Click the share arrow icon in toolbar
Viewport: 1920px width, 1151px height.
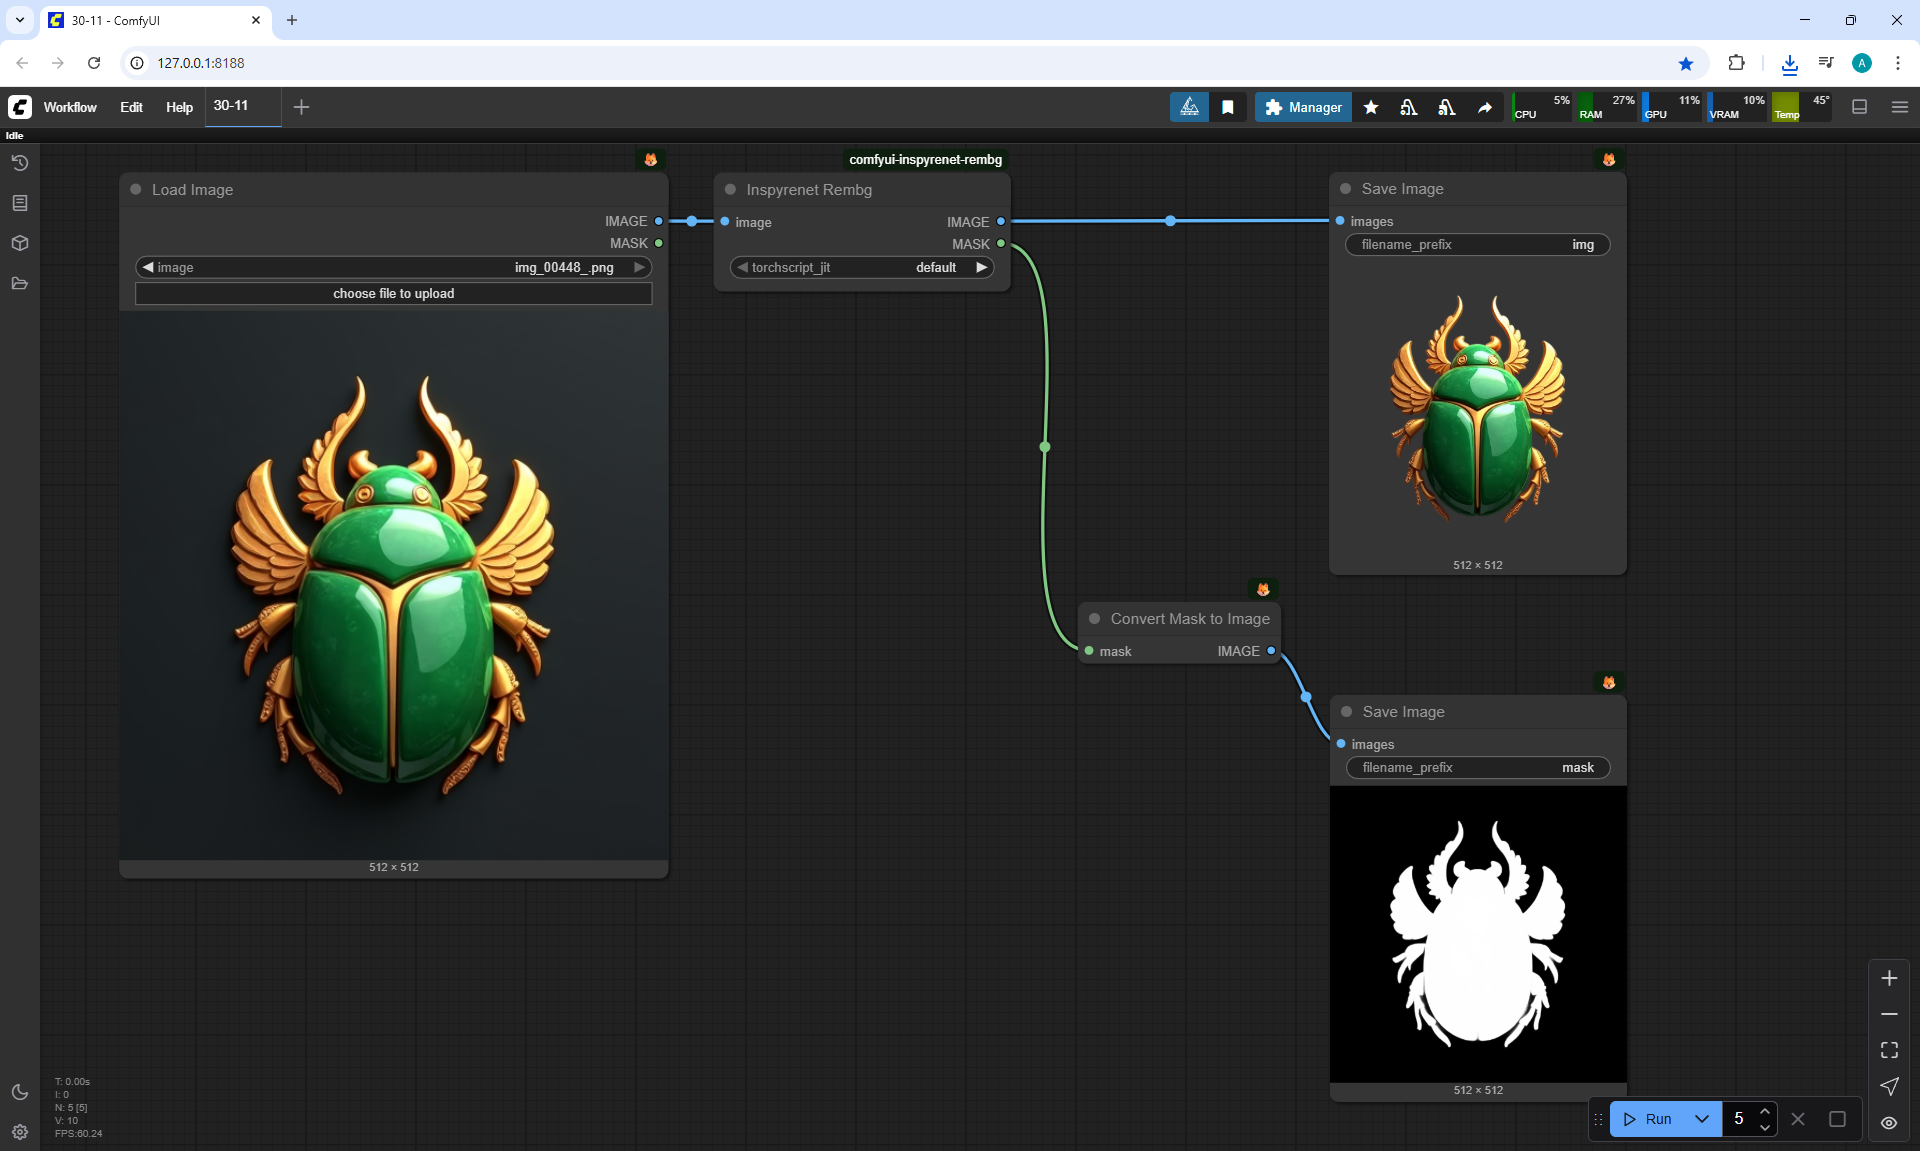[x=1485, y=107]
